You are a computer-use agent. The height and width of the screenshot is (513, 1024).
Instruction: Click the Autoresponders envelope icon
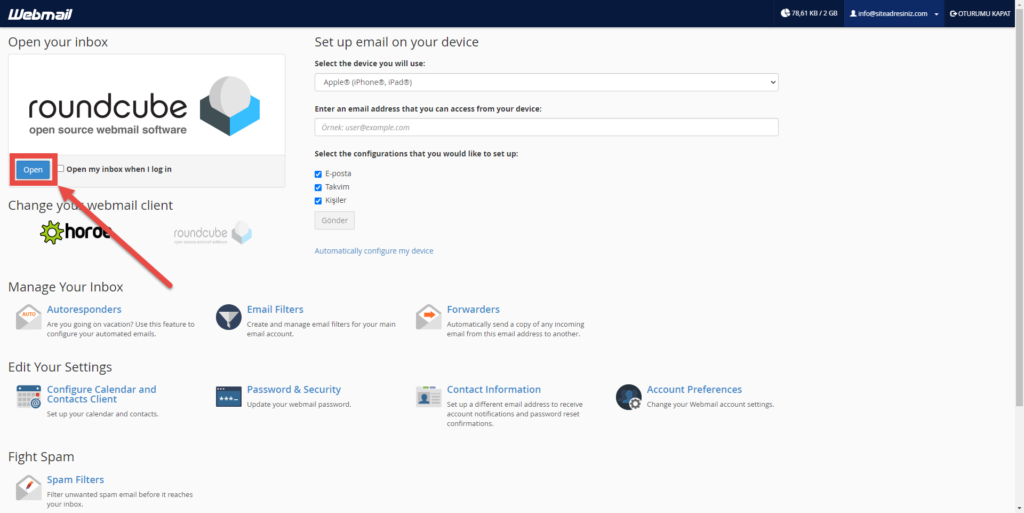coord(29,317)
